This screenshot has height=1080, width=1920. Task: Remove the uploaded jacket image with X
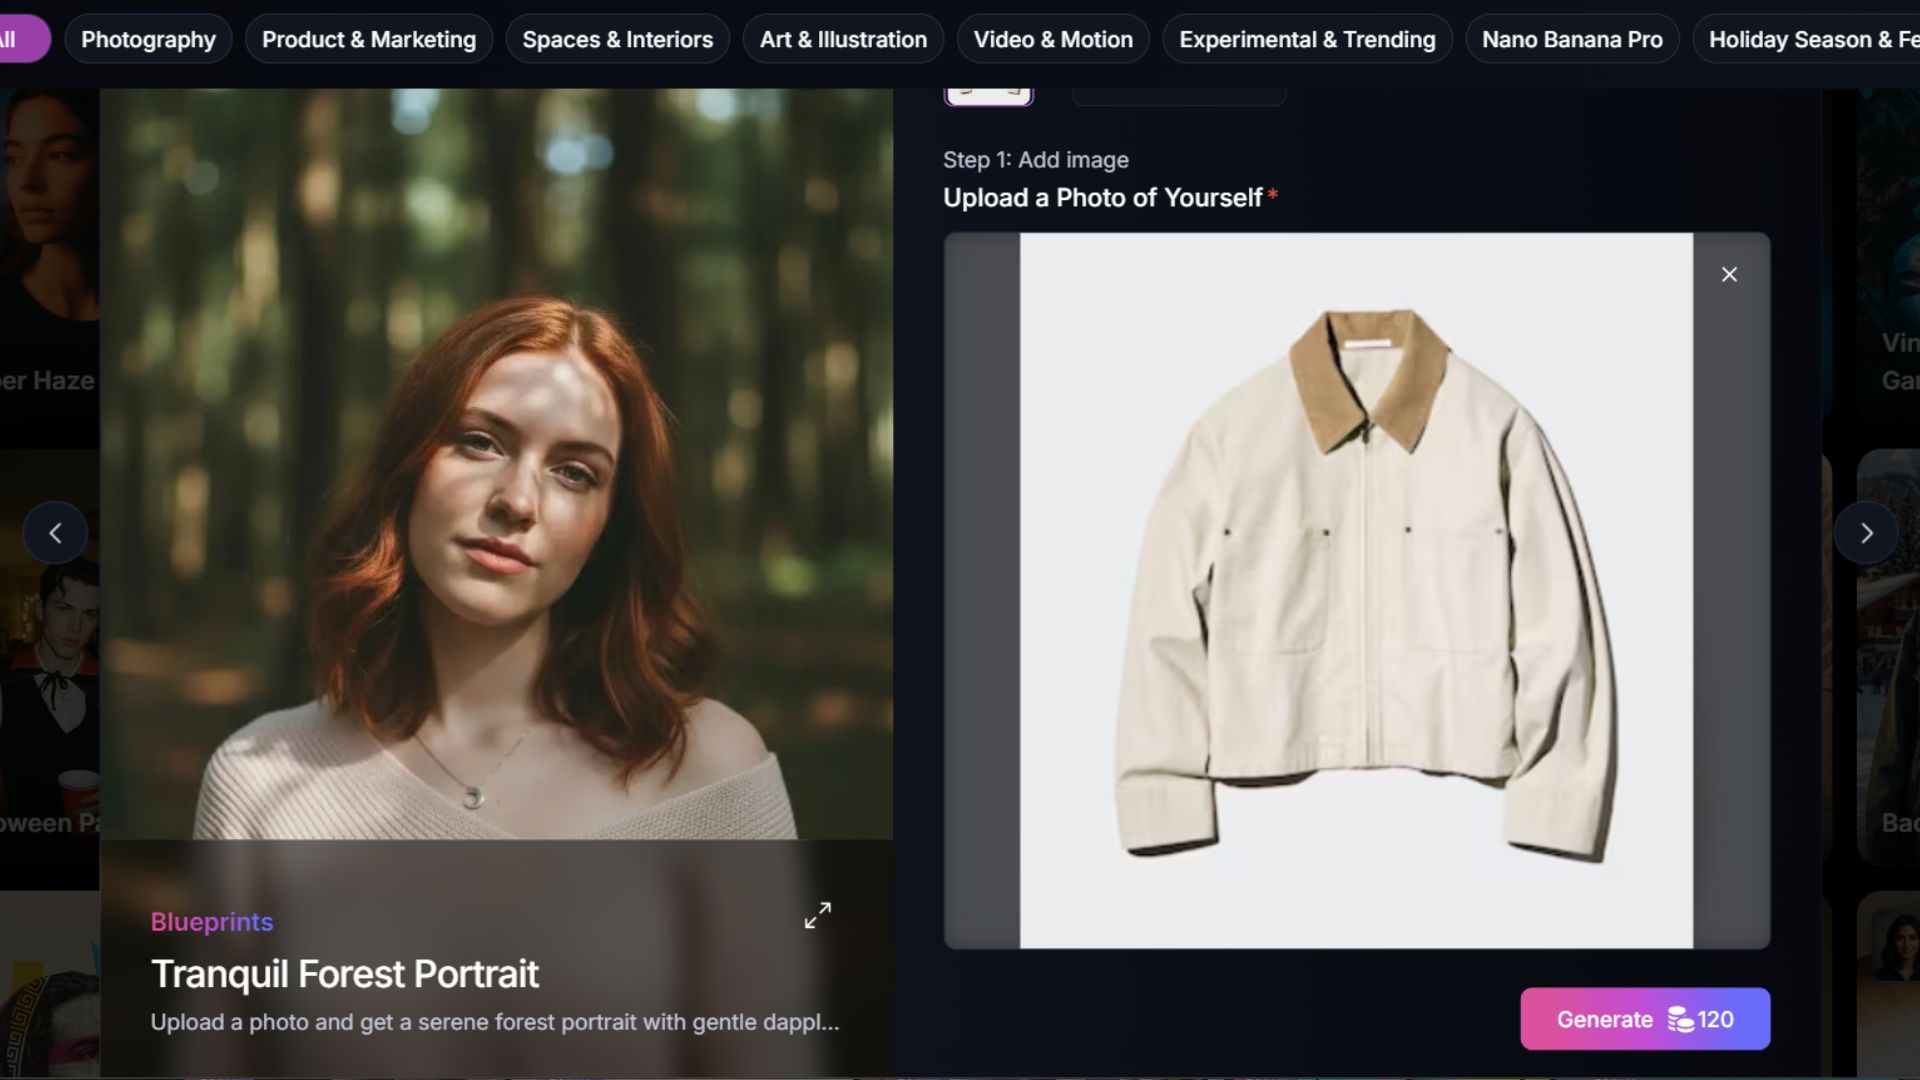(x=1729, y=274)
